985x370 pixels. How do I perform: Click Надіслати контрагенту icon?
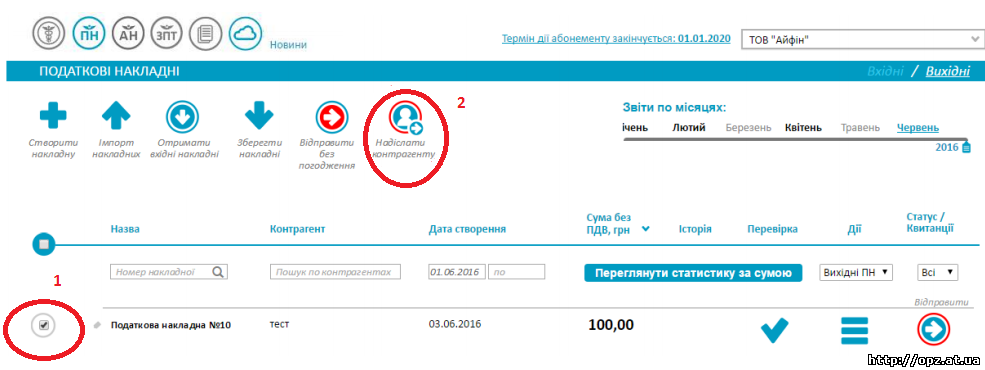coord(405,117)
